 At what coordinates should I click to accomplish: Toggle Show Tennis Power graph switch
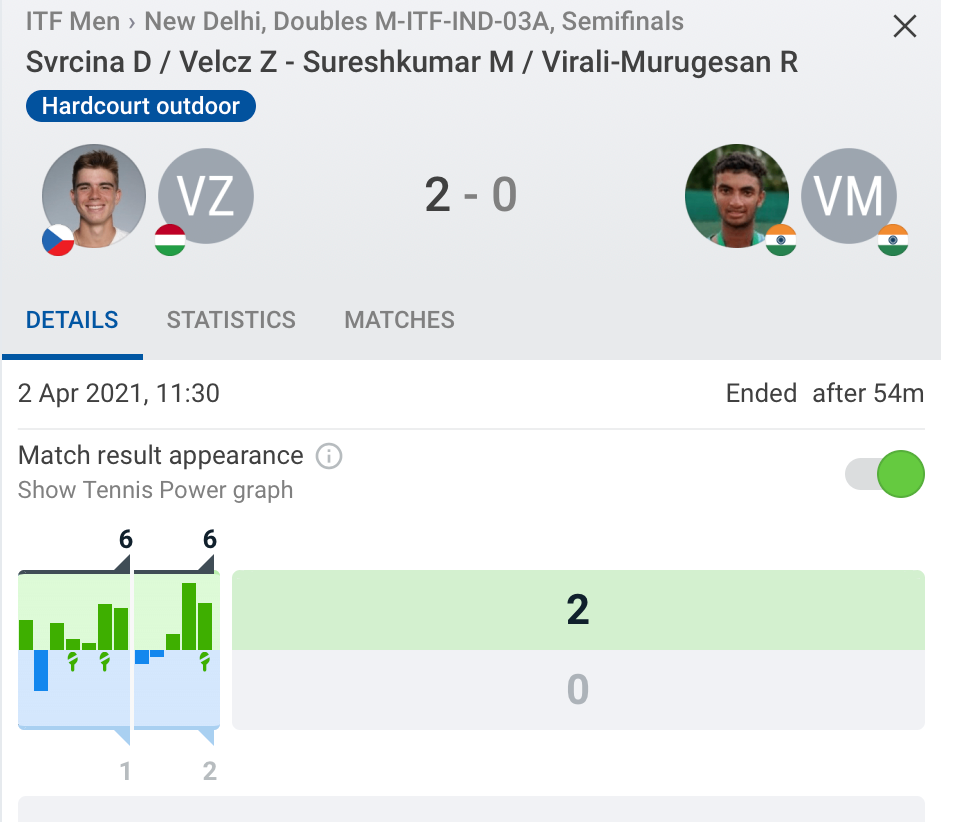(x=885, y=474)
